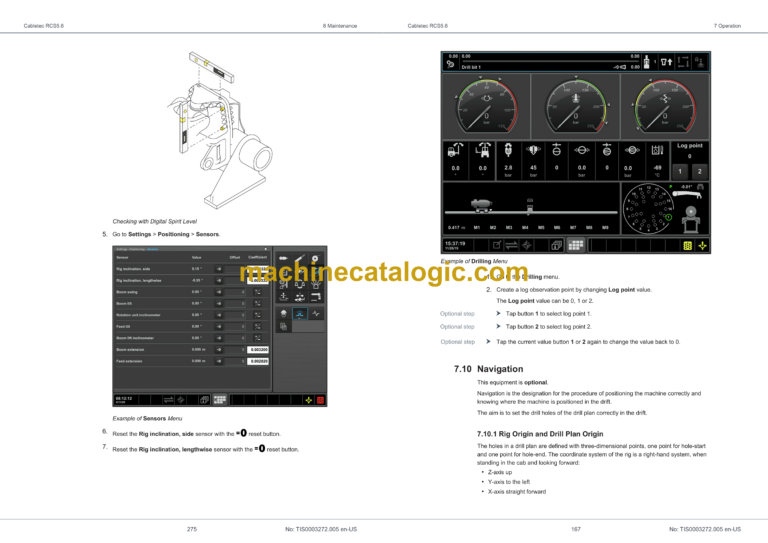The height and width of the screenshot is (543, 768).
Task: Reset the Rotation unit inclinometer sensor
Action: click(219, 315)
